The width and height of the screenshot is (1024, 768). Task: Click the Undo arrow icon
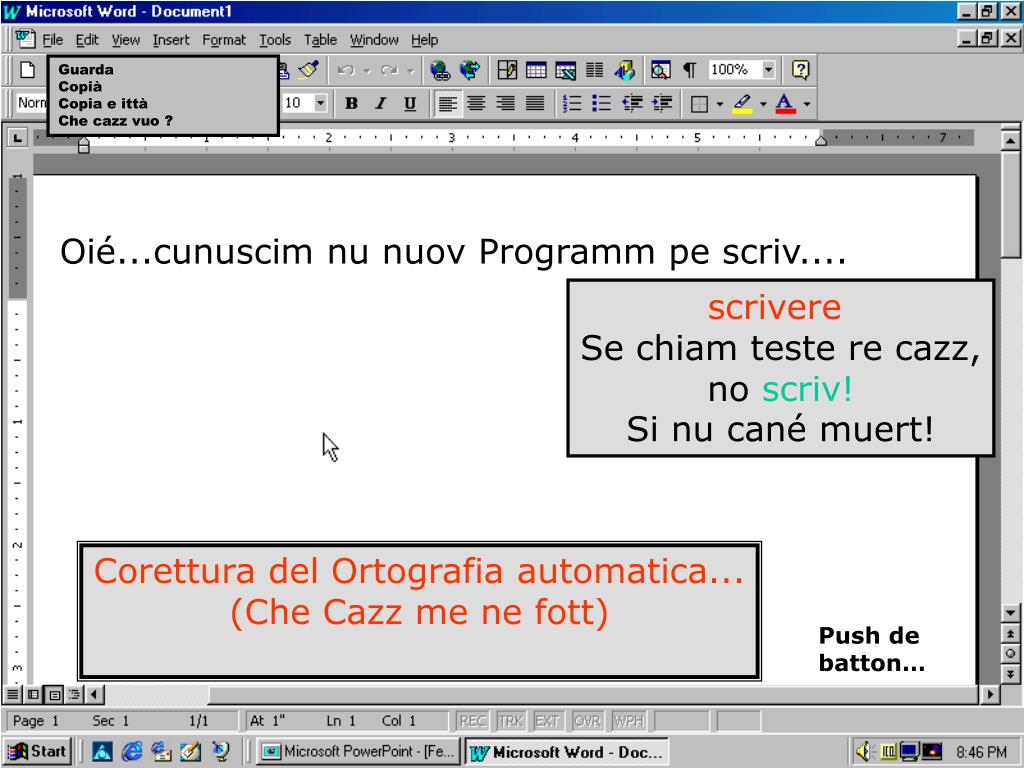pos(346,70)
